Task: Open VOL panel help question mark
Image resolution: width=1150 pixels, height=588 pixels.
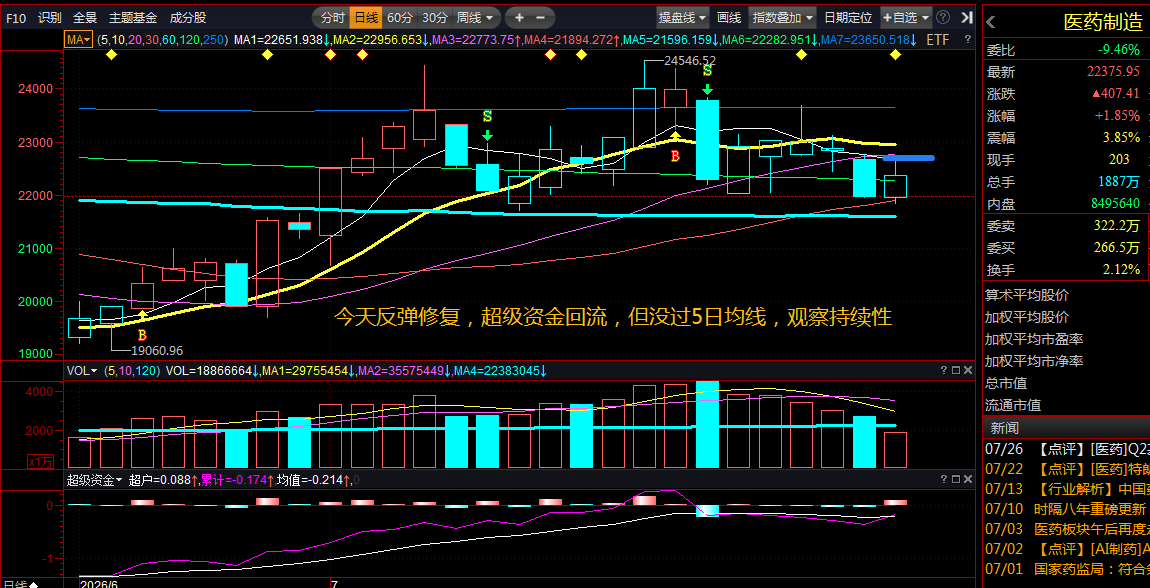Action: [944, 371]
